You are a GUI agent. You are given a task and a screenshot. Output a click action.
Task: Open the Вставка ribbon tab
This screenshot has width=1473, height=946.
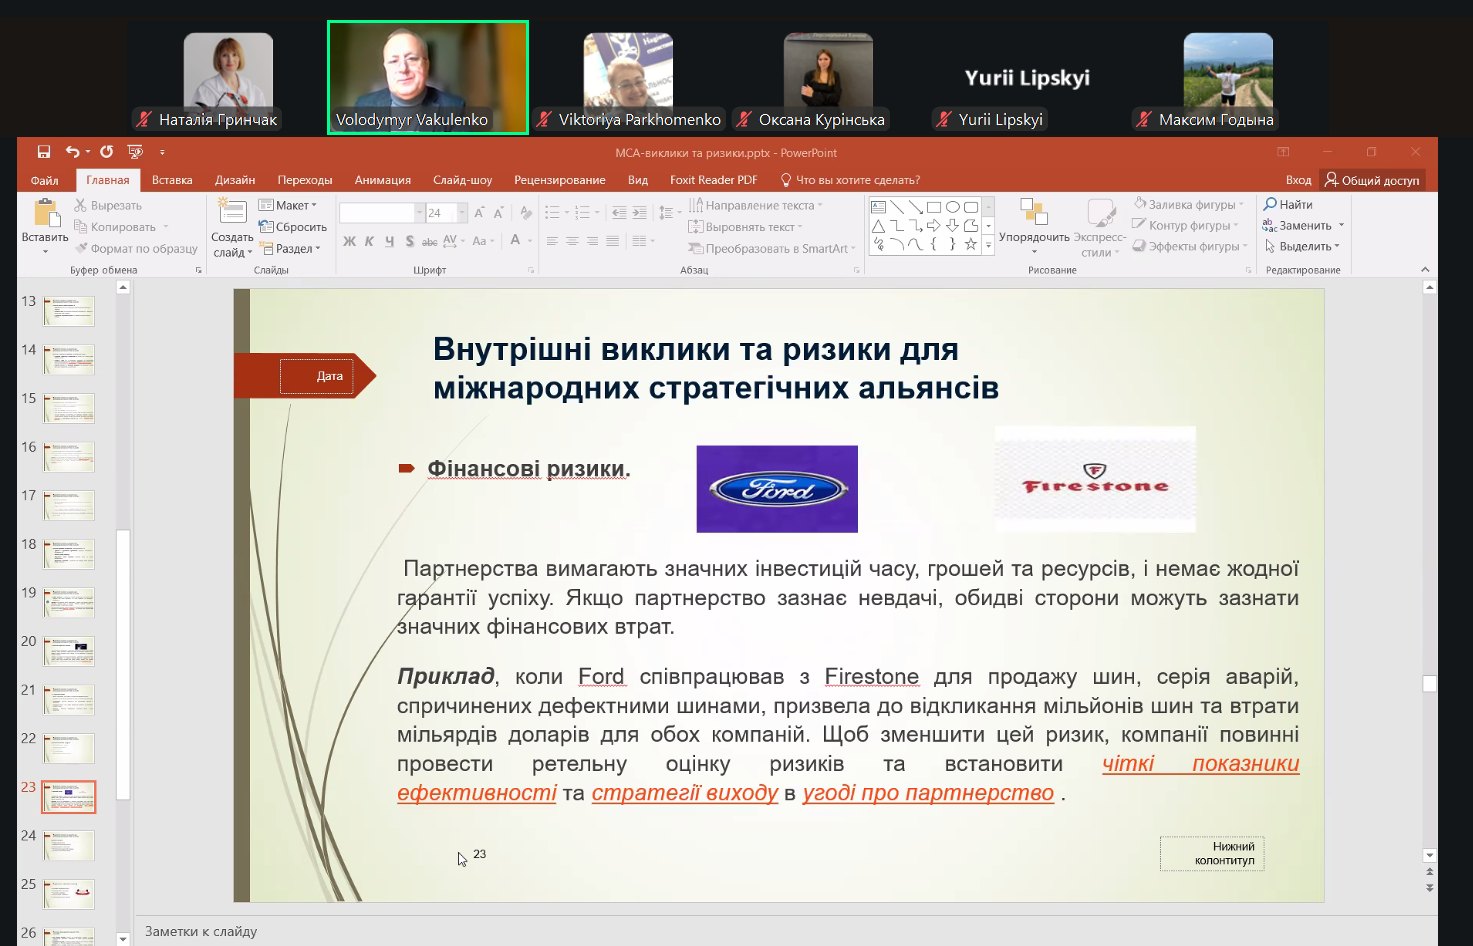(172, 180)
